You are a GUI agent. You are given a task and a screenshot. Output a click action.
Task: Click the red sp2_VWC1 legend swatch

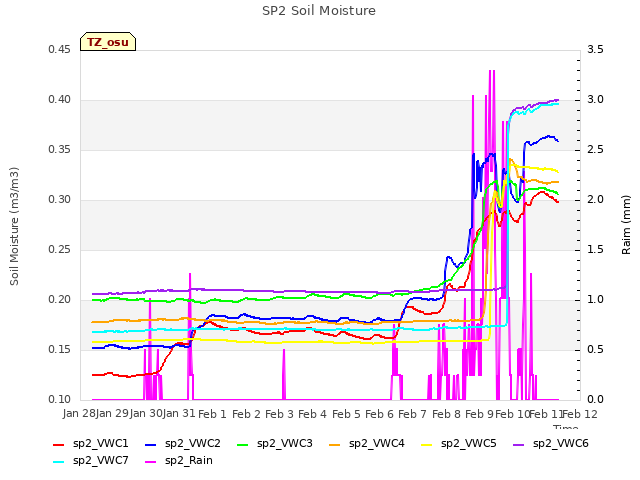pyautogui.click(x=59, y=444)
